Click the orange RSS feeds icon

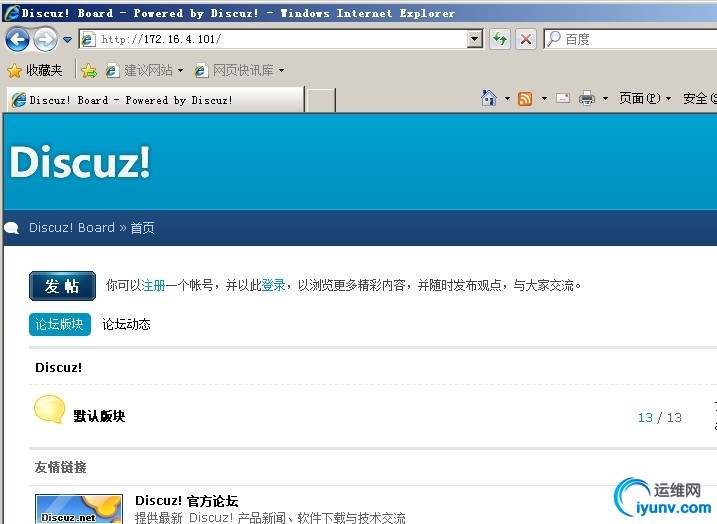coord(525,98)
